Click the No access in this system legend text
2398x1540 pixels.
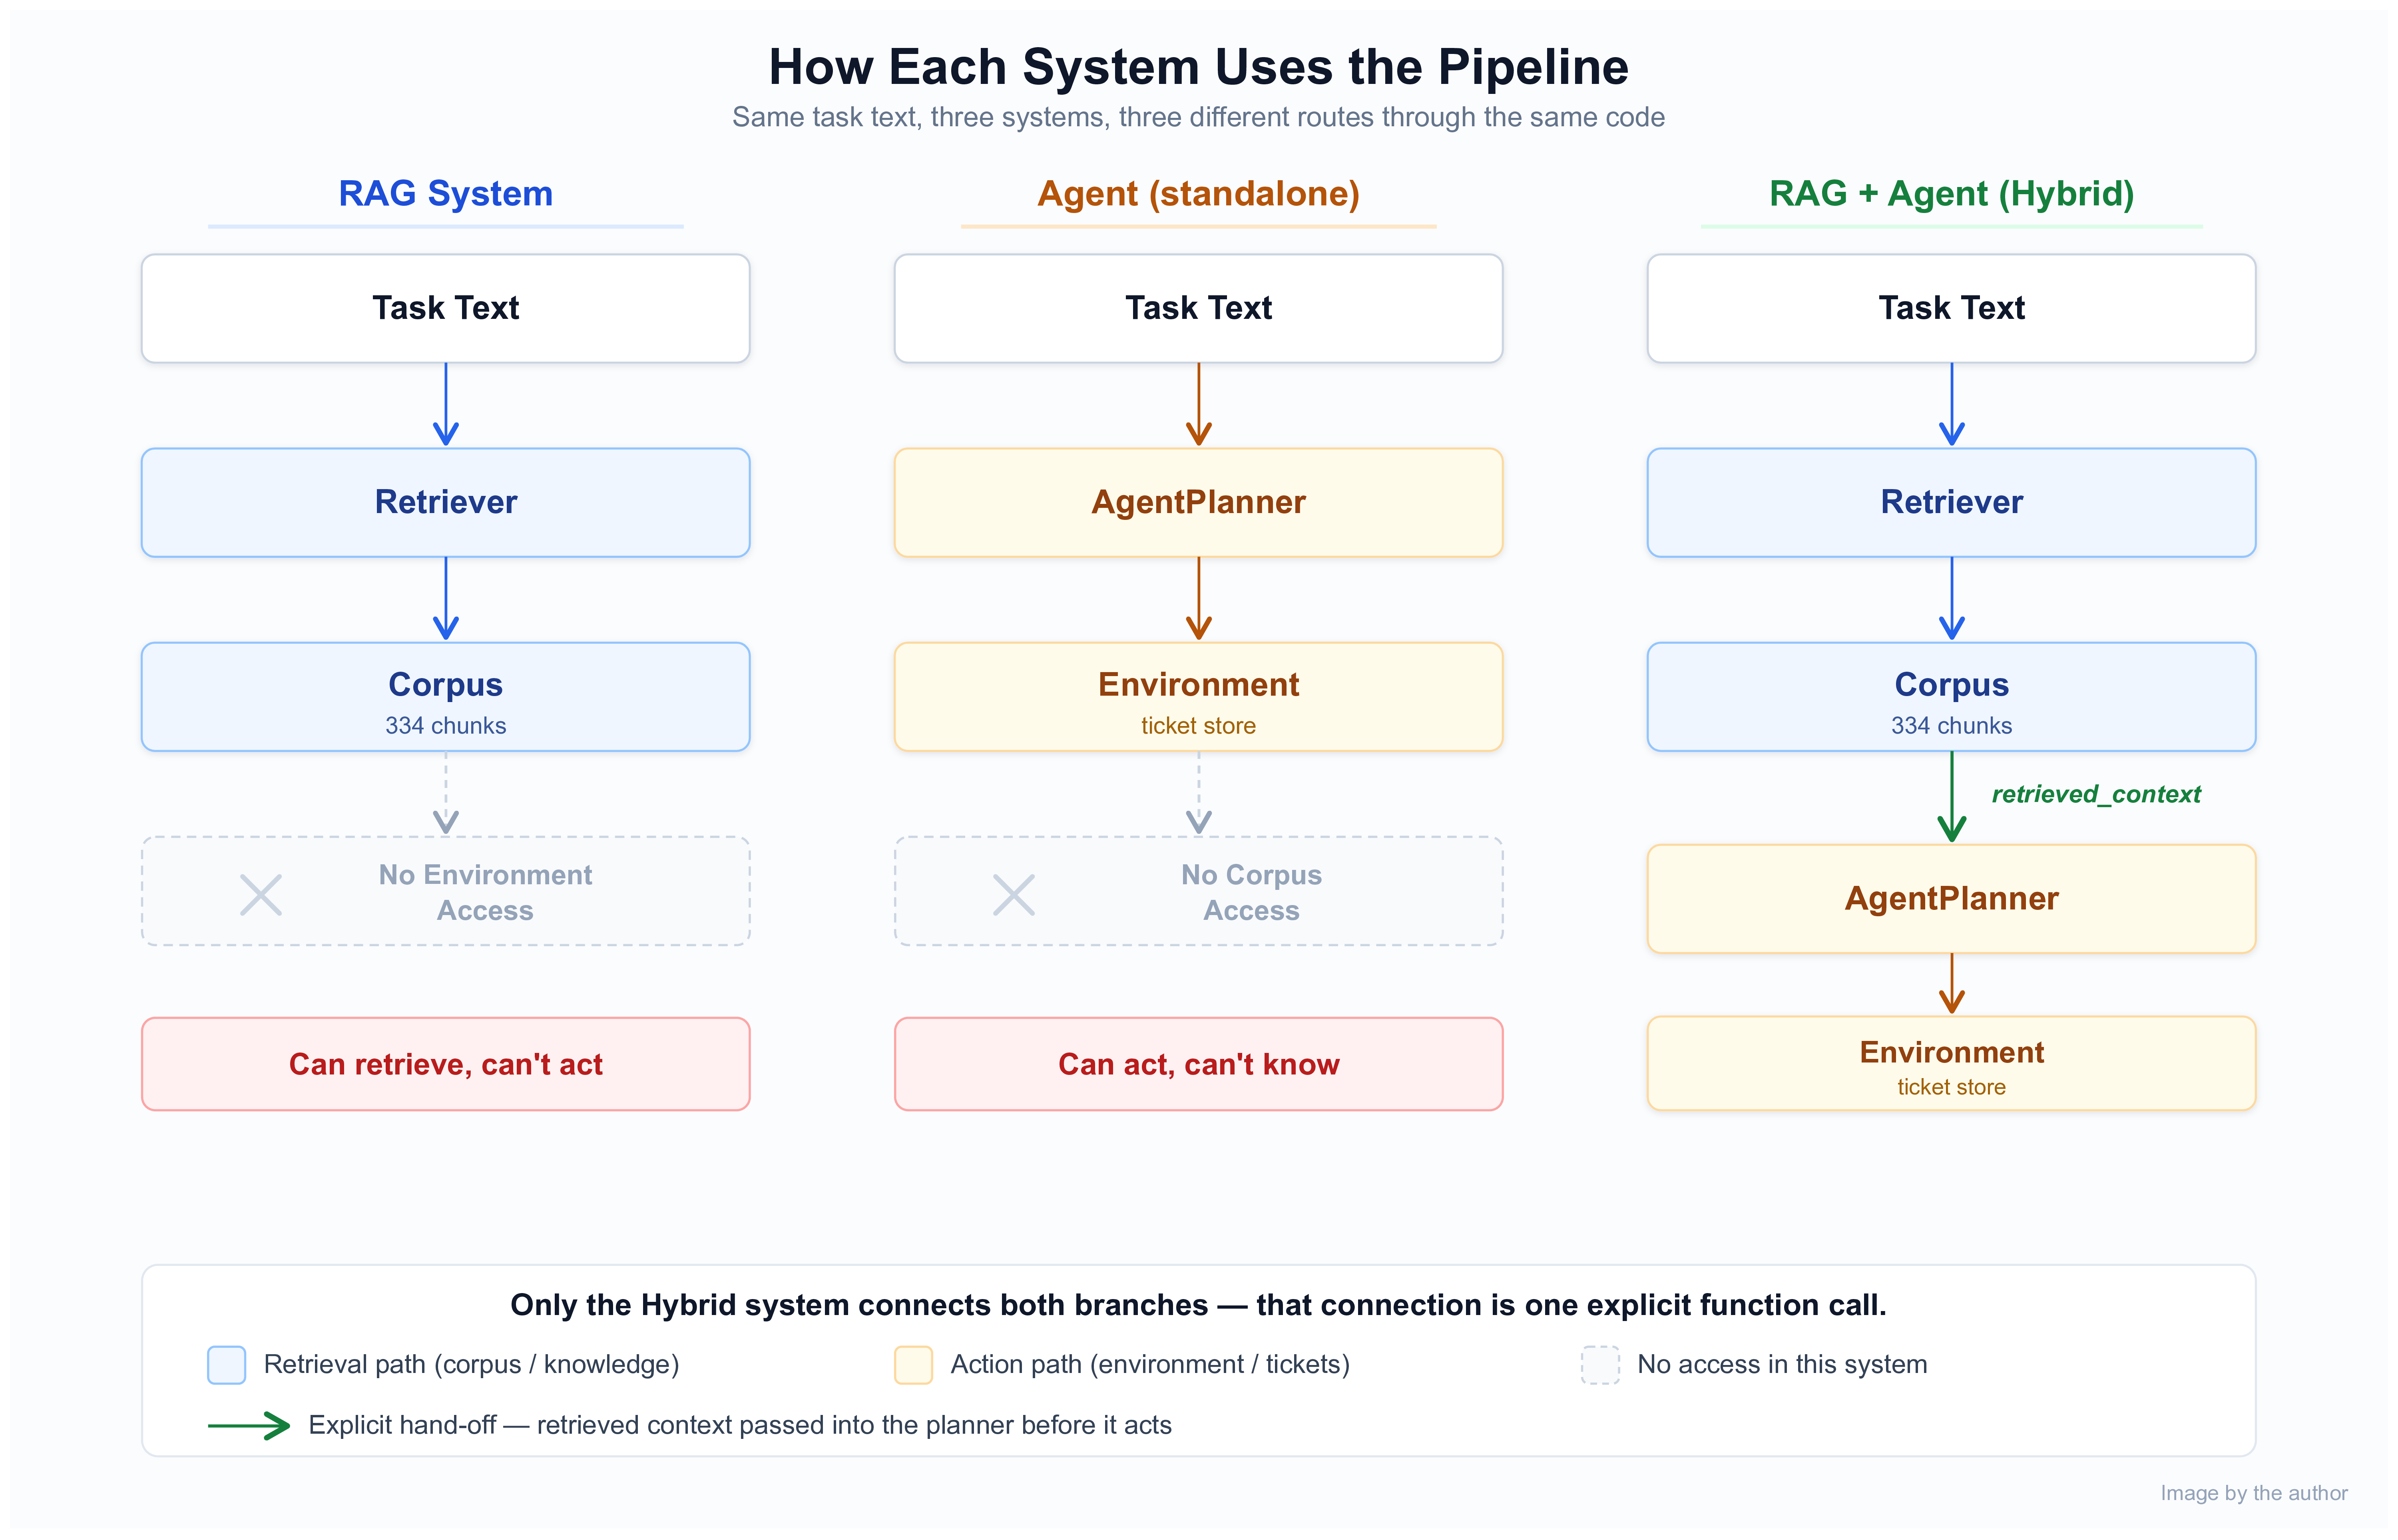pos(1782,1365)
